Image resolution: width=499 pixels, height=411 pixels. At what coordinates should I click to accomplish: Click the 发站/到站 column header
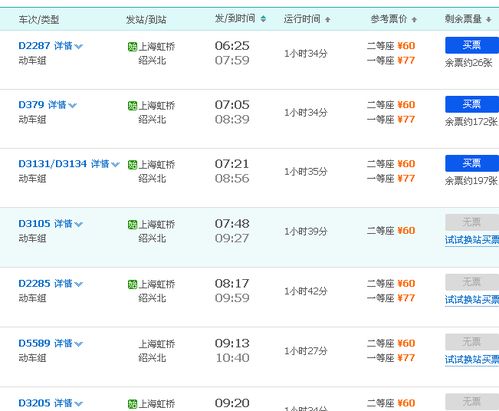(146, 20)
